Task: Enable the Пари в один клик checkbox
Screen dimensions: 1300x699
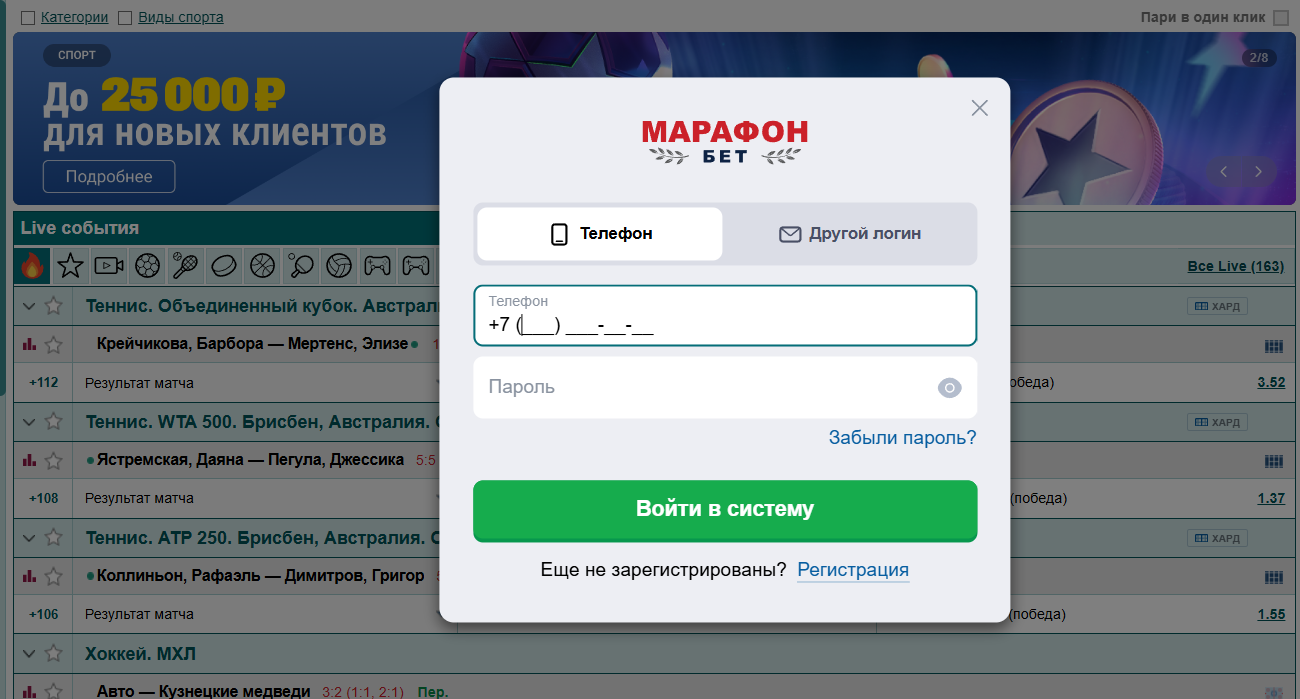Action: 1283,16
